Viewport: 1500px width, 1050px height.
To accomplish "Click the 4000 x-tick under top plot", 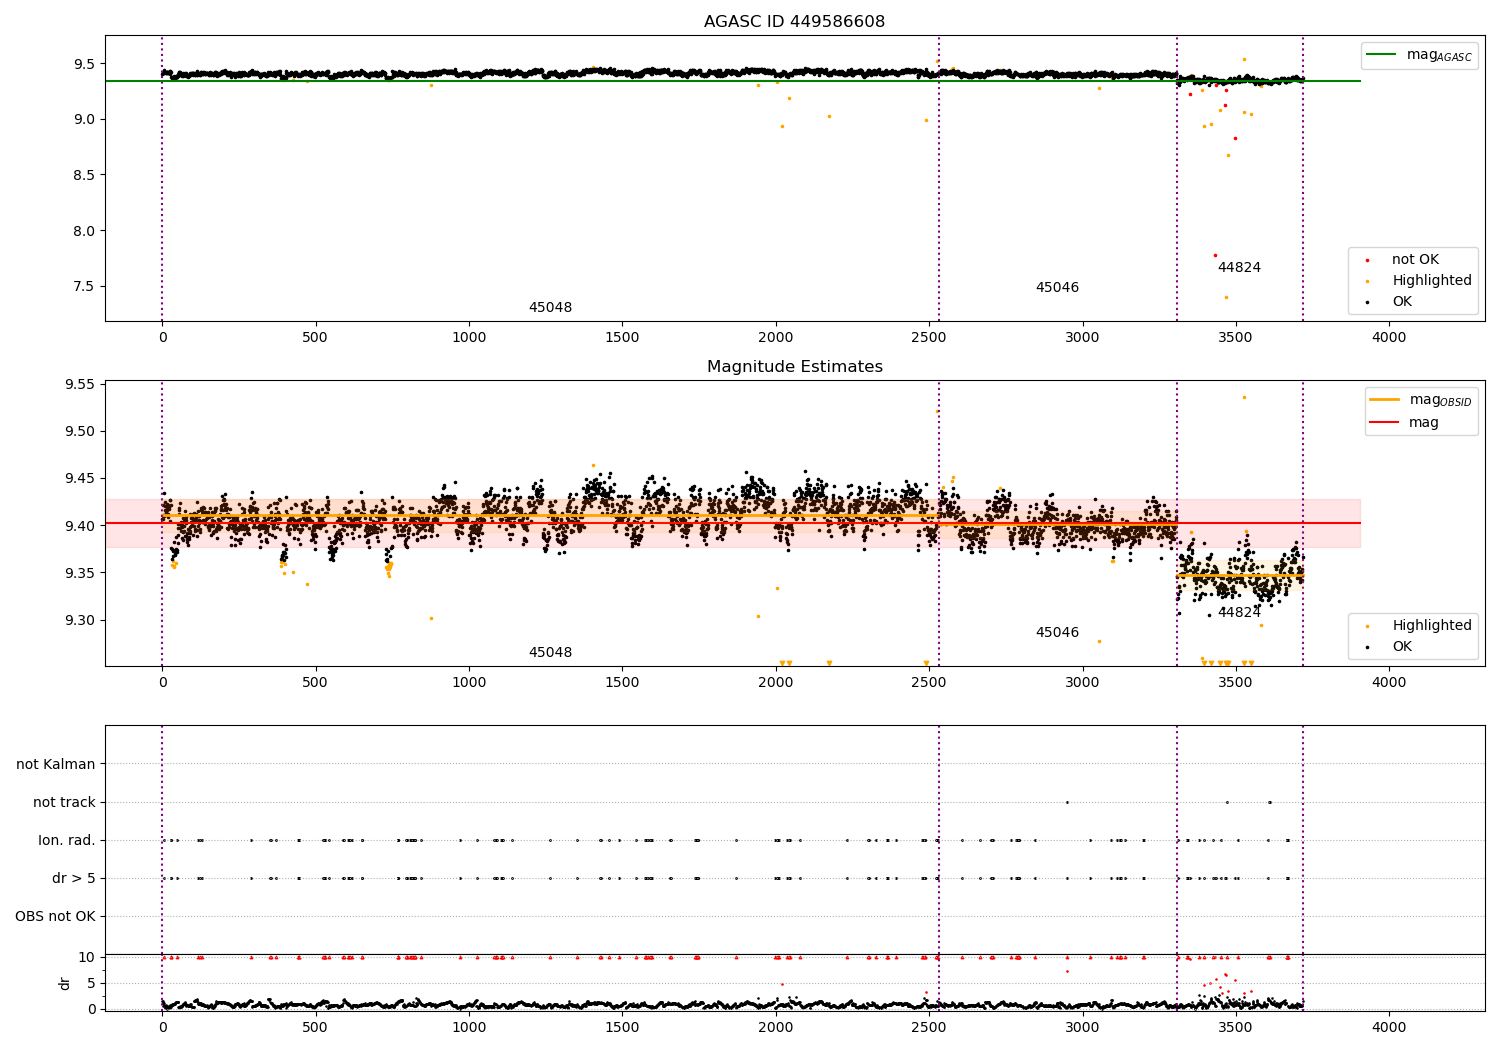I will [x=1389, y=338].
